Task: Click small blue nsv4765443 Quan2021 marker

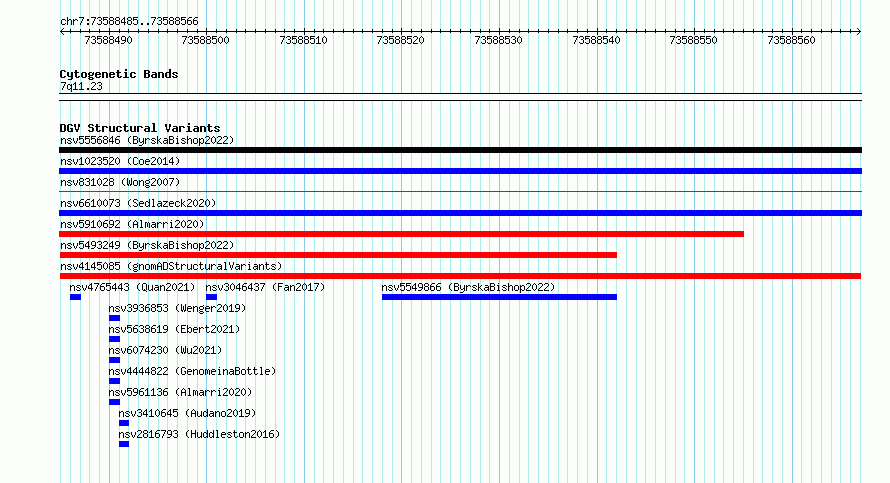Action: [75, 297]
